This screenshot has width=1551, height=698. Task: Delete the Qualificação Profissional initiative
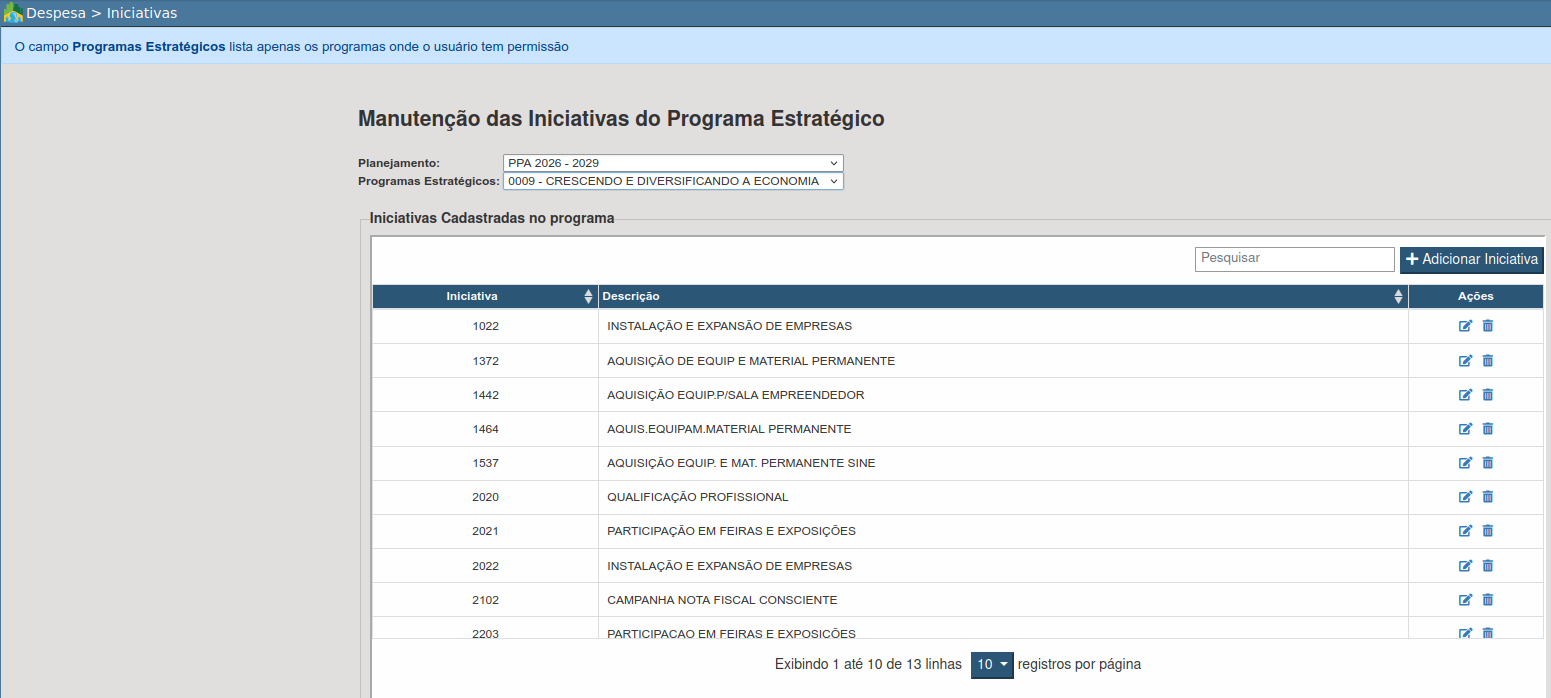pos(1487,497)
